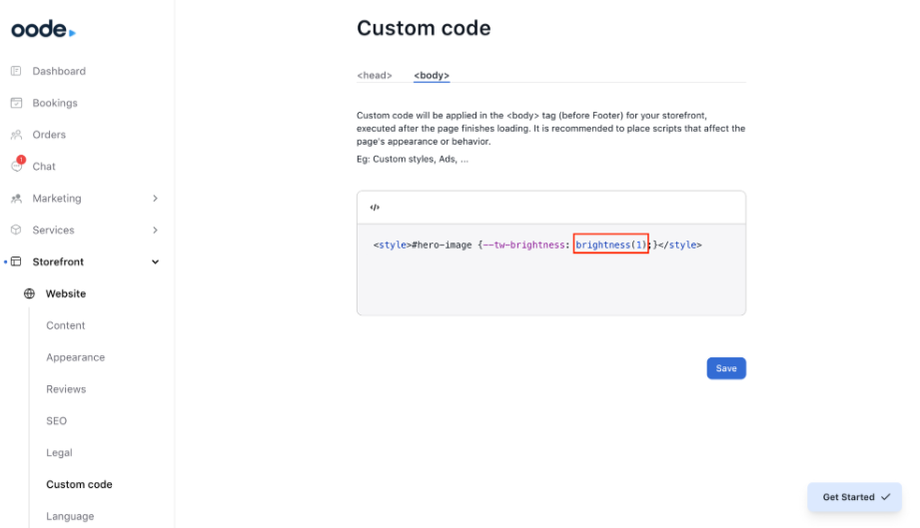The height and width of the screenshot is (528, 920).
Task: Go to the SEO settings page
Action: point(56,421)
